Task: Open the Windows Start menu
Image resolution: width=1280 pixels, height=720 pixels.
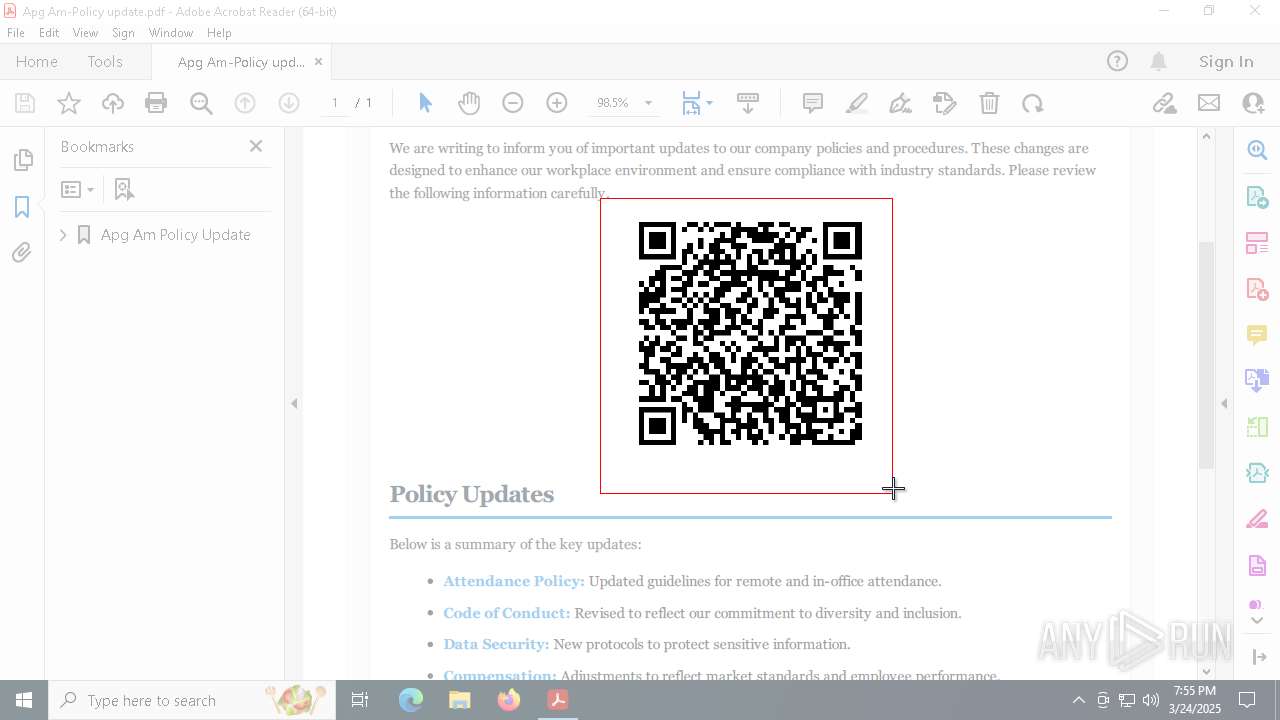Action: click(x=24, y=700)
